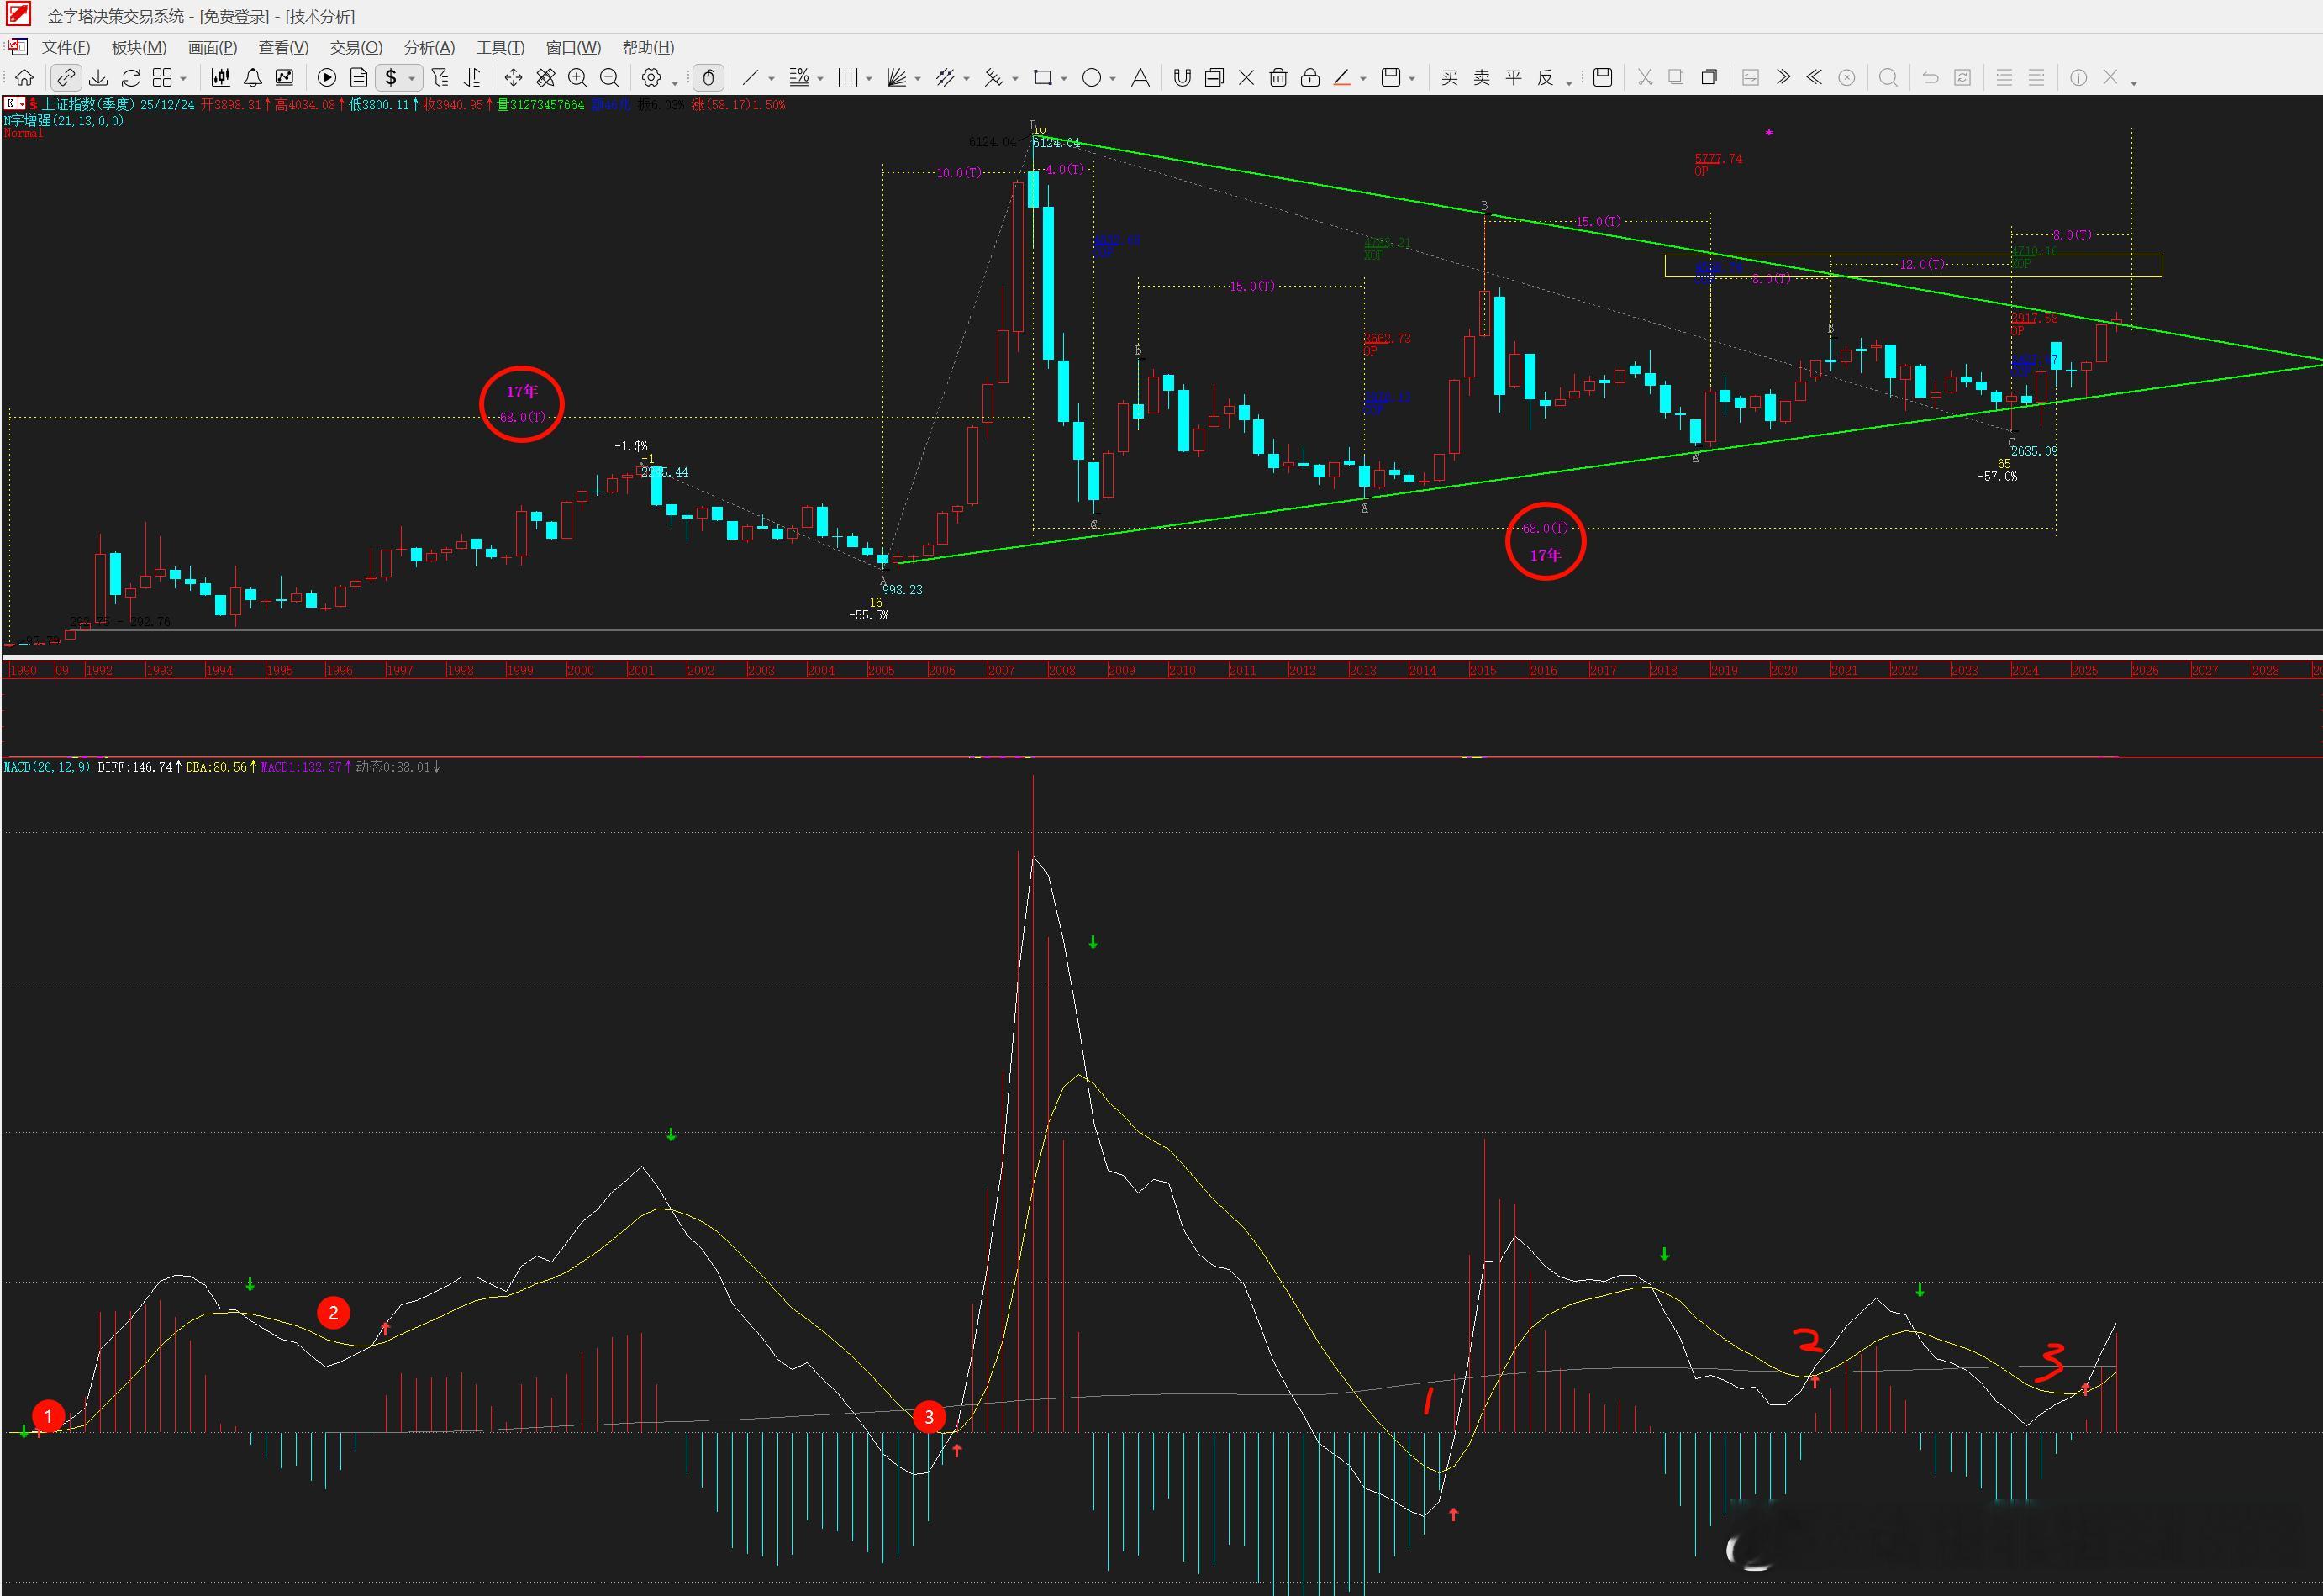Click the alarm bell alert icon
Viewport: 2323px width, 1596px height.
[x=253, y=77]
